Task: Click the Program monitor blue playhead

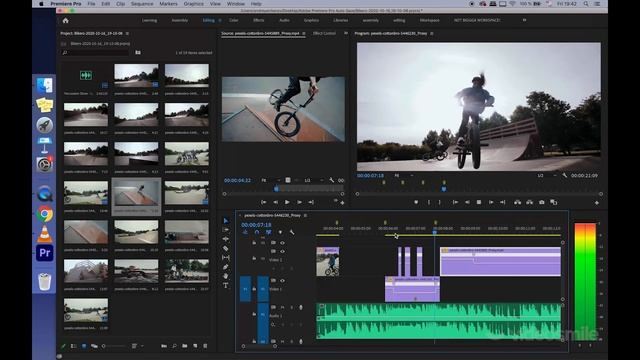Action: [444, 189]
